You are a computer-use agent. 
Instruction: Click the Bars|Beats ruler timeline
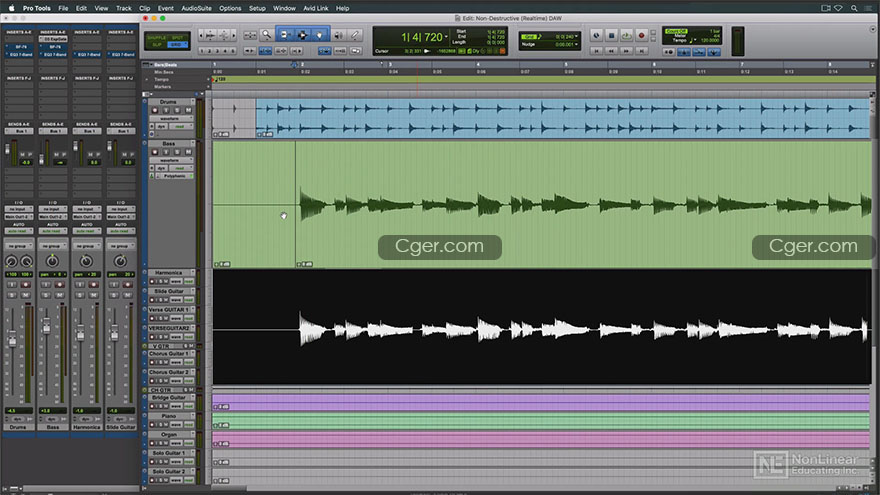[542, 65]
